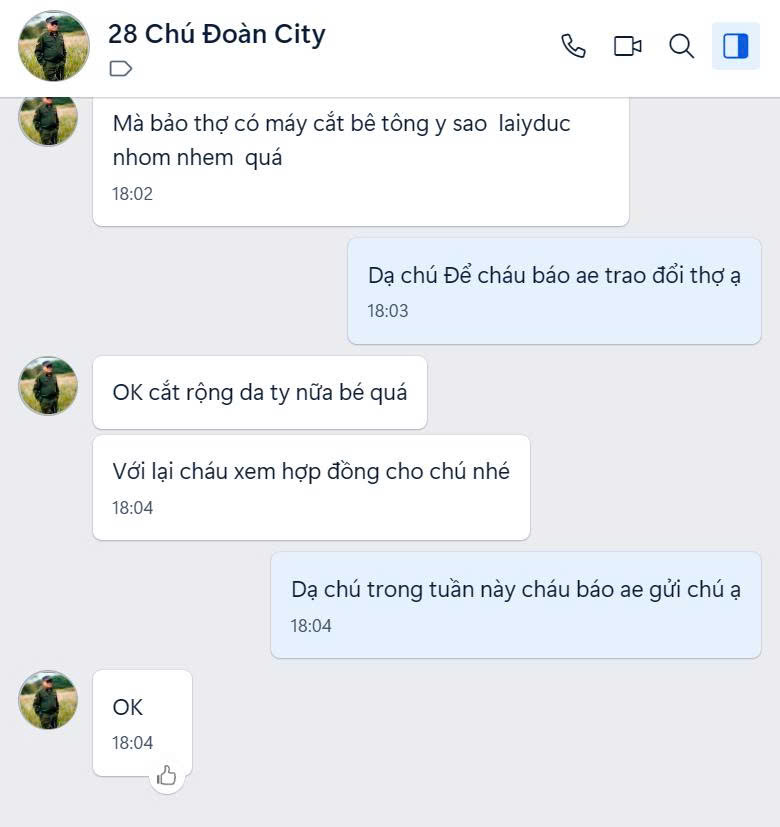Click the avatar next to the final OK message
This screenshot has width=780, height=827.
click(48, 700)
